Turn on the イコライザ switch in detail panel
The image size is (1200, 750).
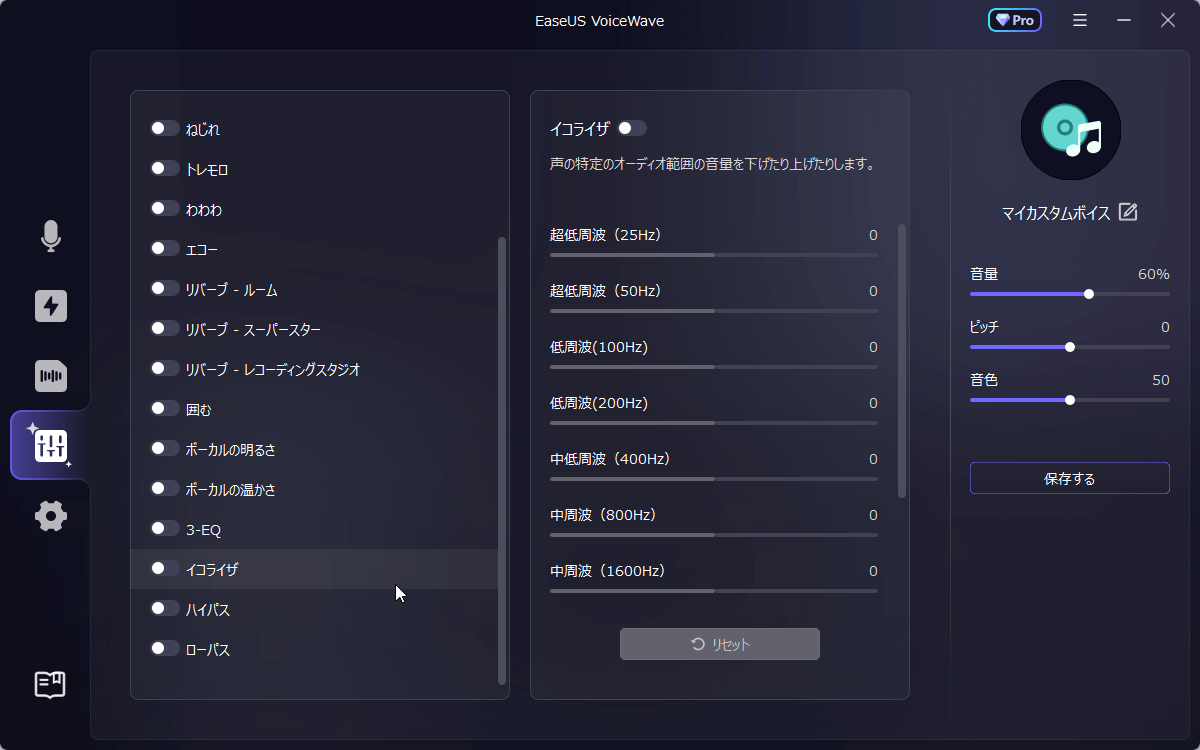(x=632, y=128)
